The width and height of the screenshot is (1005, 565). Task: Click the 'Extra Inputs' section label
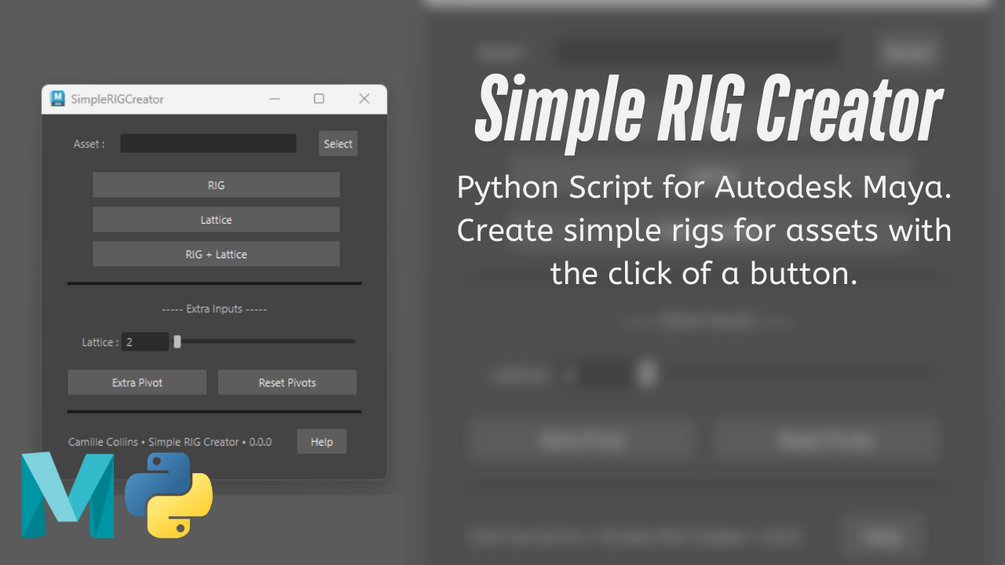[214, 309]
